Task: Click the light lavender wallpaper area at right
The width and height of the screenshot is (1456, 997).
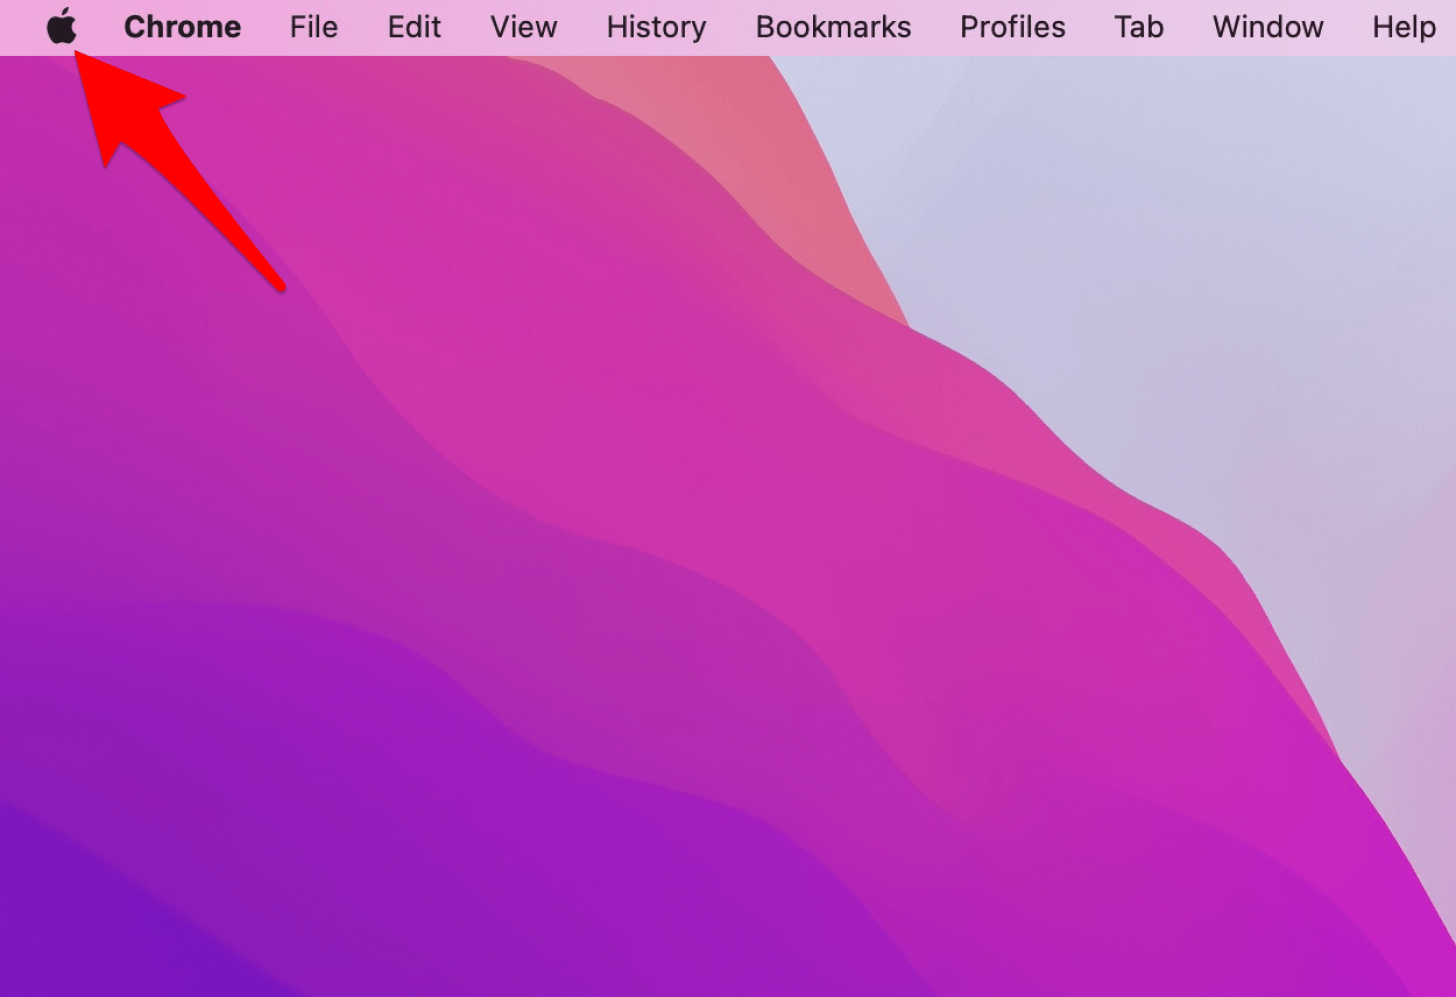Action: coord(1200,250)
